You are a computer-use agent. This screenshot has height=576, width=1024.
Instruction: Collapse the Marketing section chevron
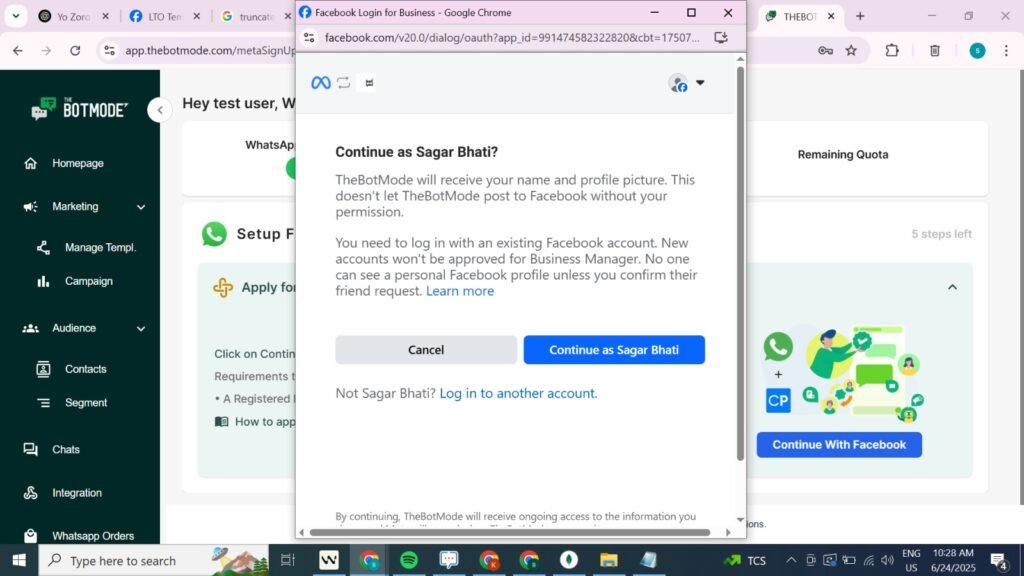[141, 207]
